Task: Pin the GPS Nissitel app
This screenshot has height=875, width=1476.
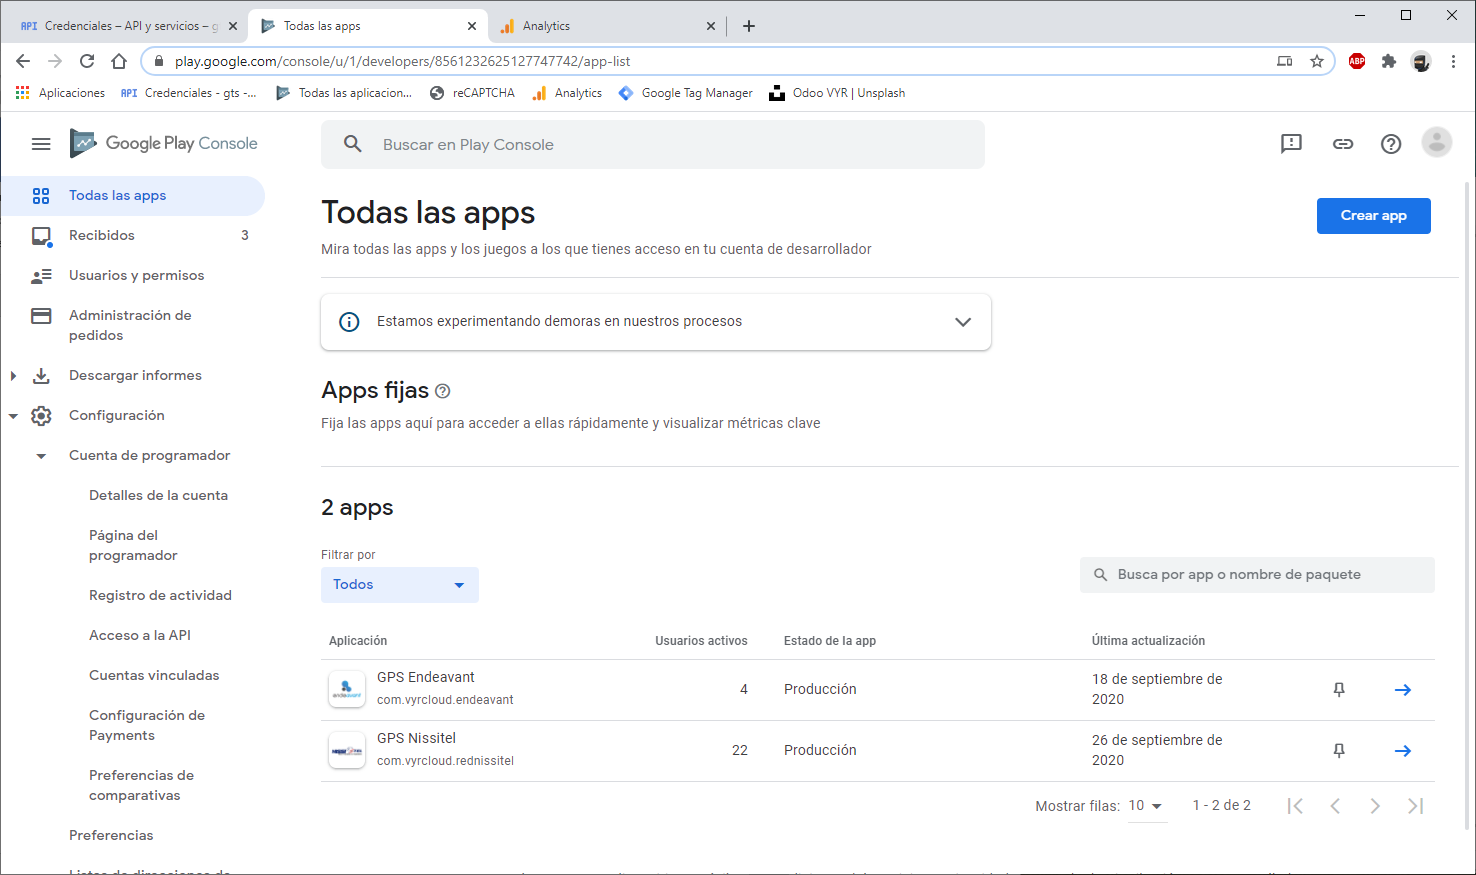Action: click(1339, 751)
